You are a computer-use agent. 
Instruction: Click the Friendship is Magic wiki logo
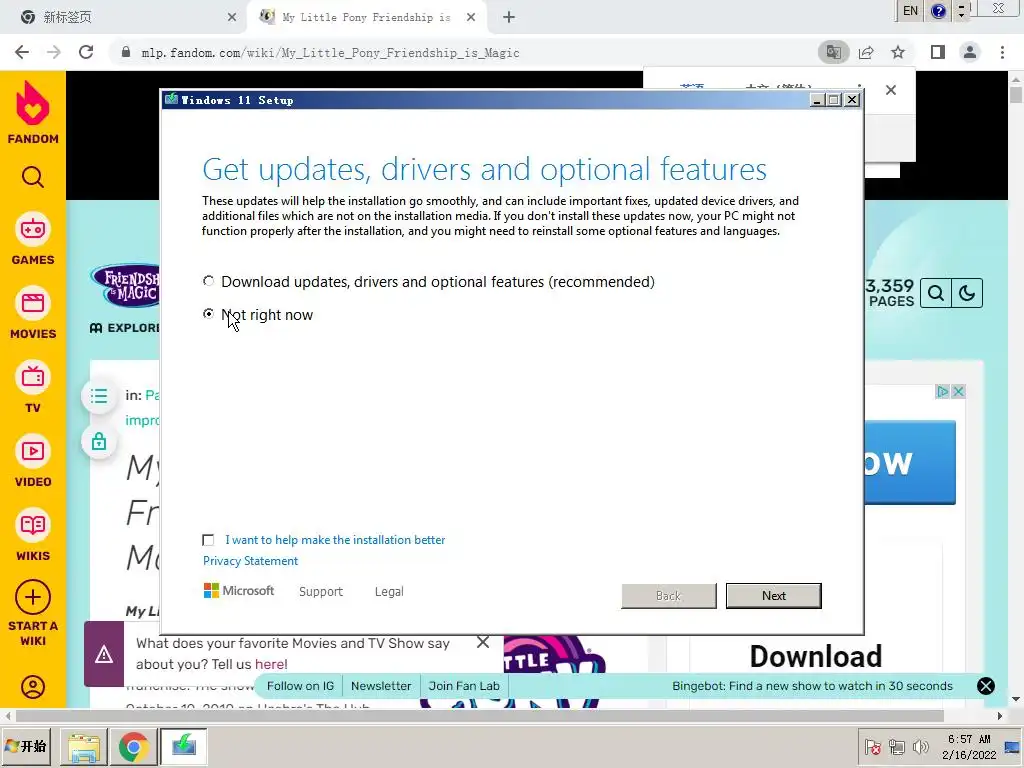coord(125,285)
